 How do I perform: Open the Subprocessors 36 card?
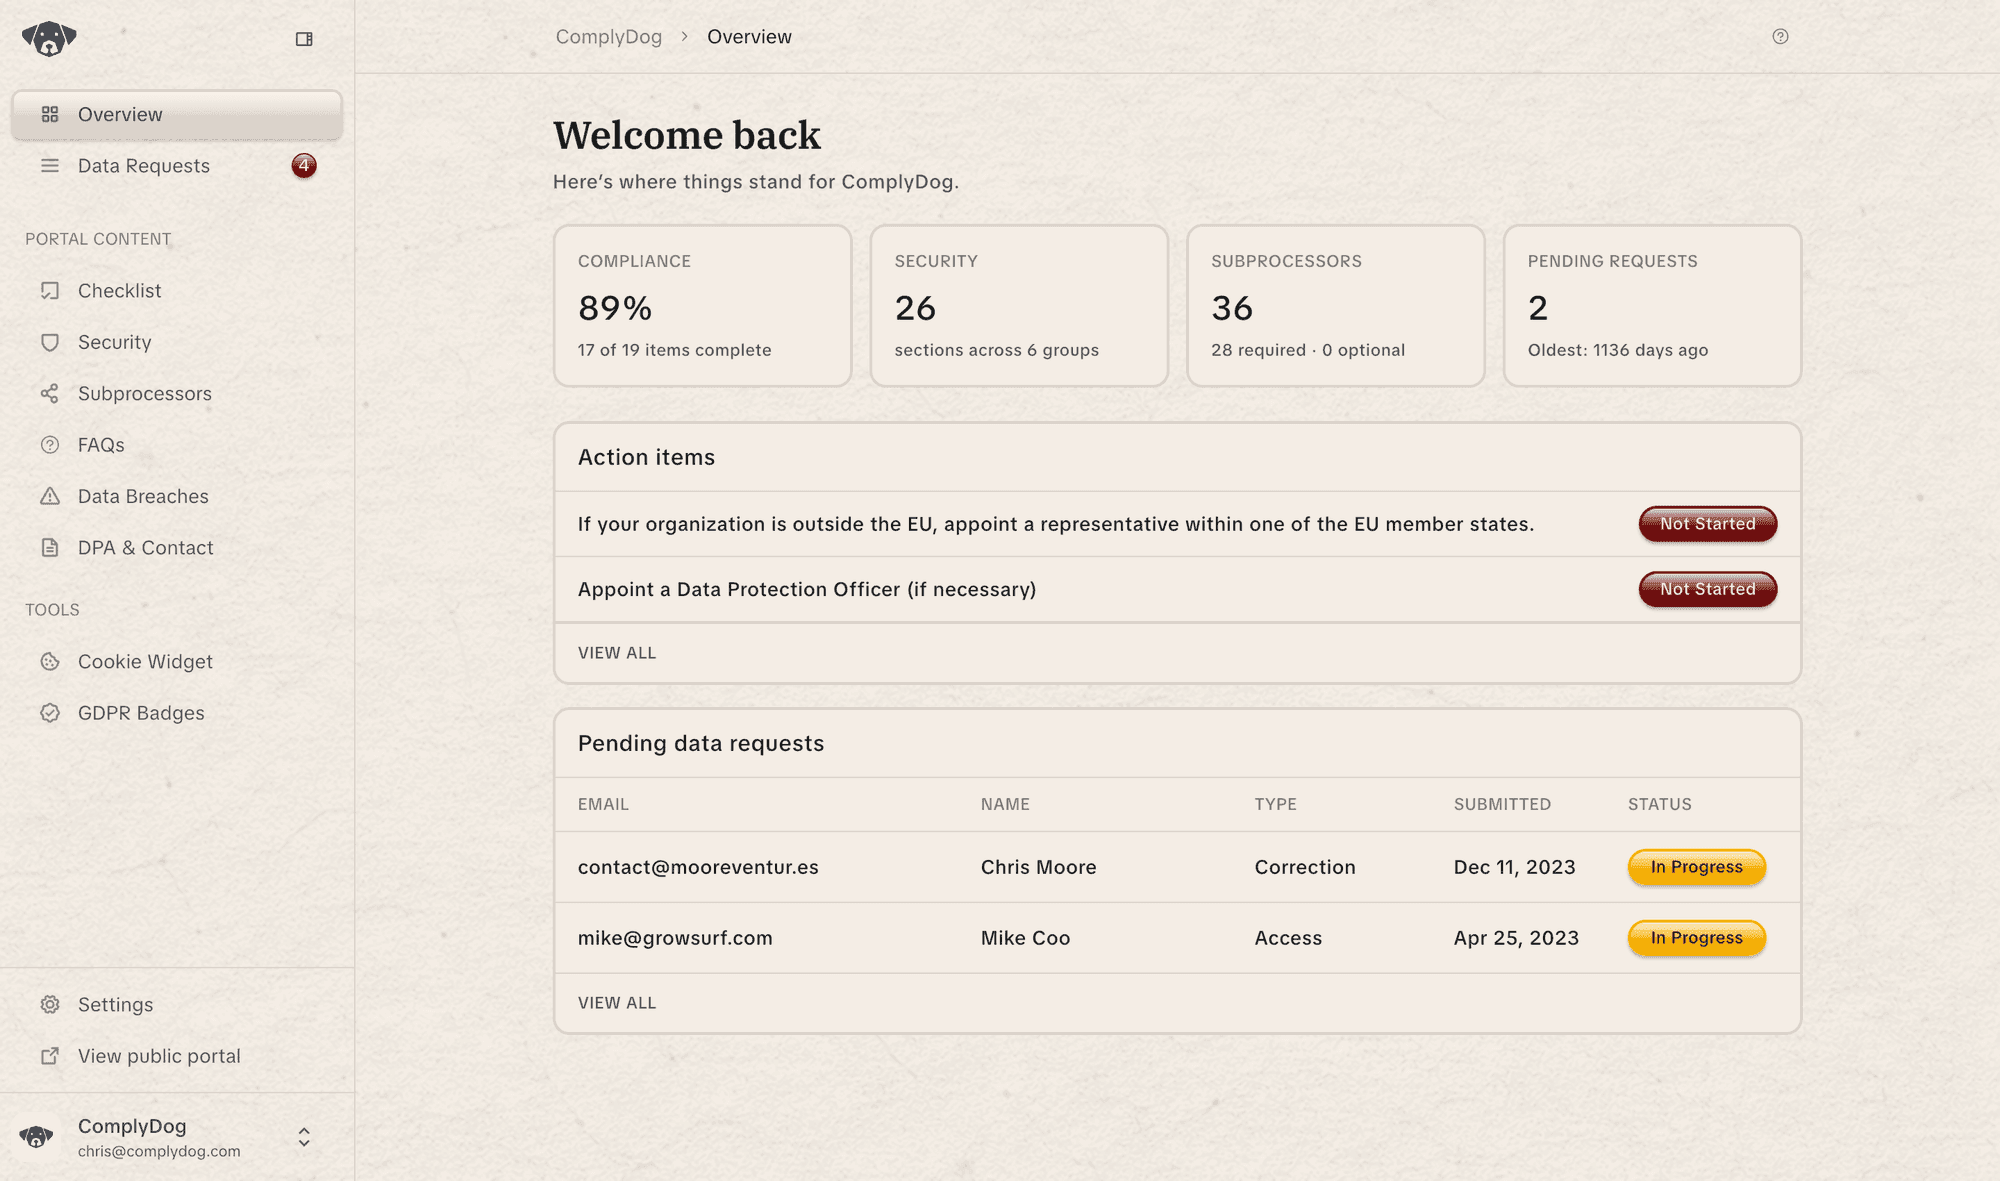tap(1336, 306)
